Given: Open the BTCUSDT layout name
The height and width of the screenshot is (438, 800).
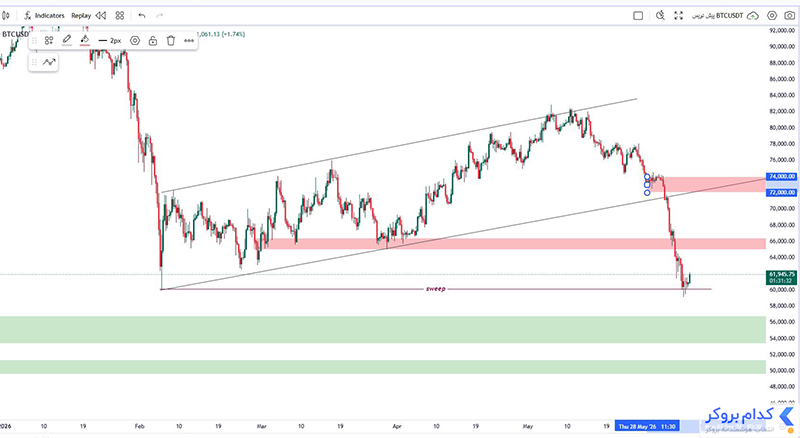Looking at the screenshot, I should pyautogui.click(x=717, y=16).
